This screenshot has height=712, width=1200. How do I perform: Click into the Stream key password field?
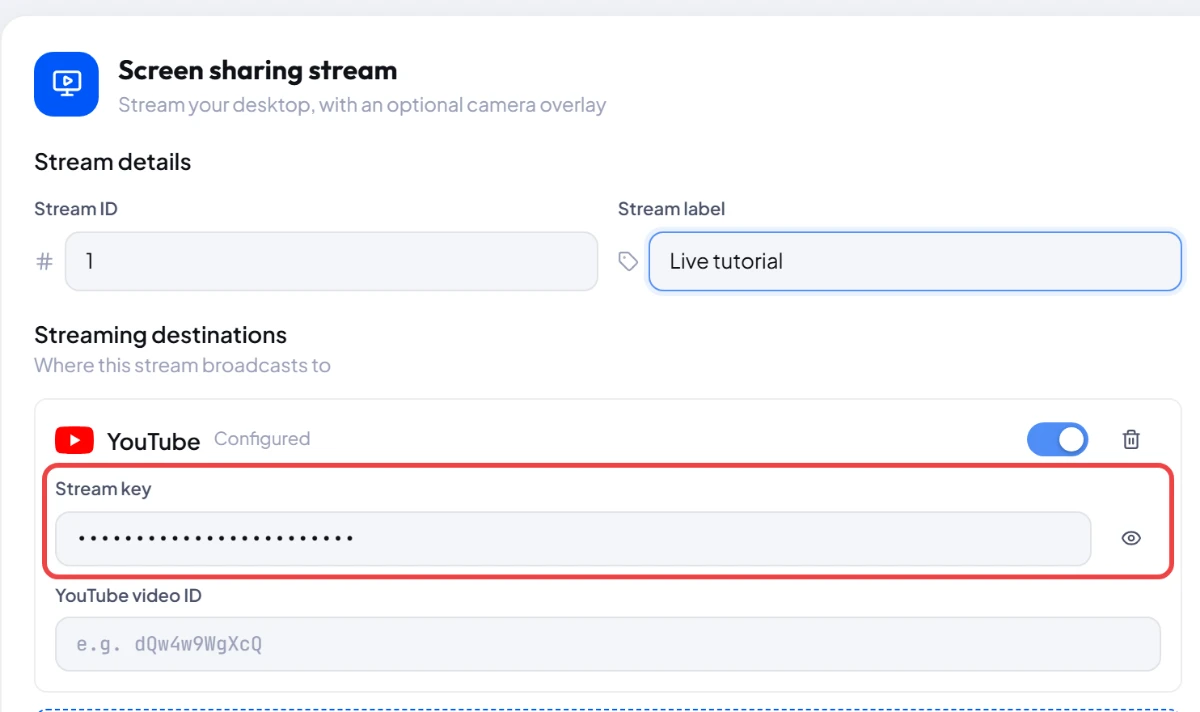pyautogui.click(x=573, y=539)
